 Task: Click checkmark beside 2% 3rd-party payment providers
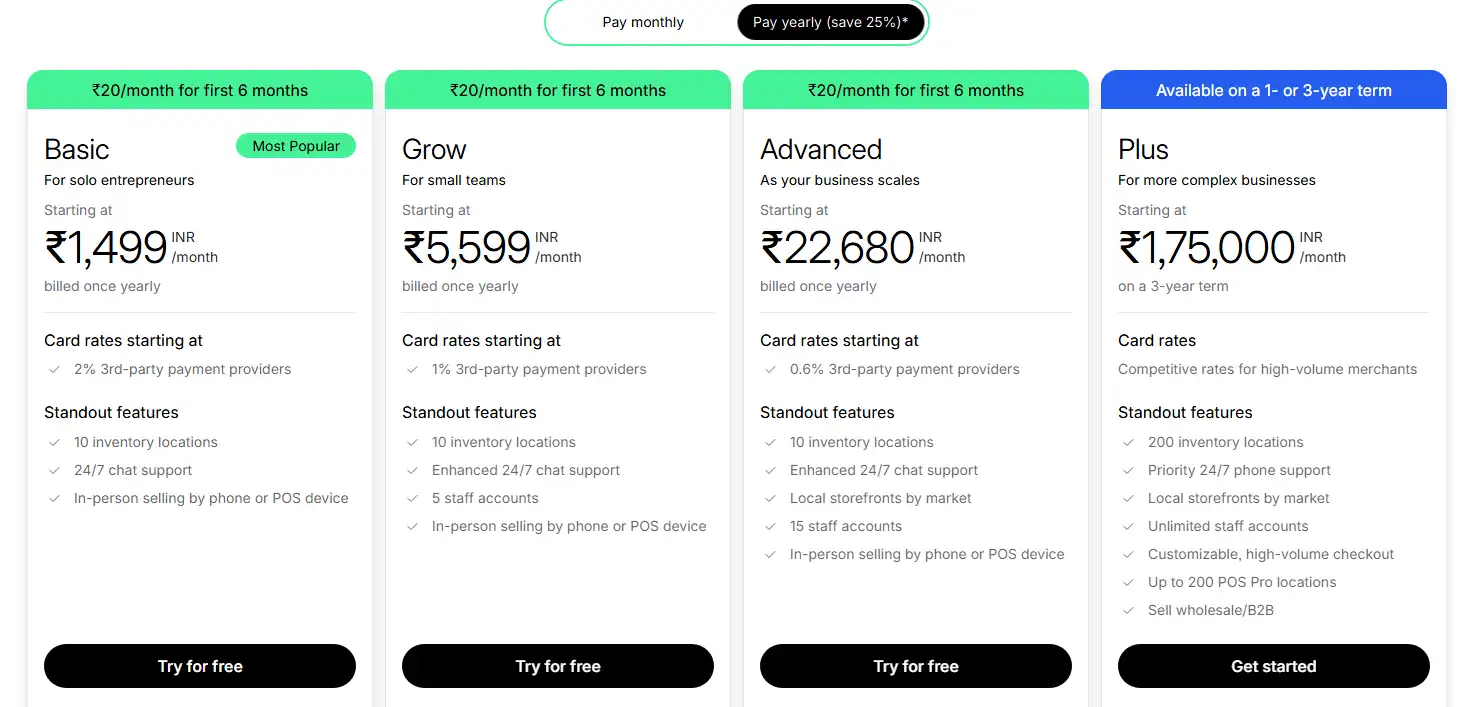[x=55, y=369]
